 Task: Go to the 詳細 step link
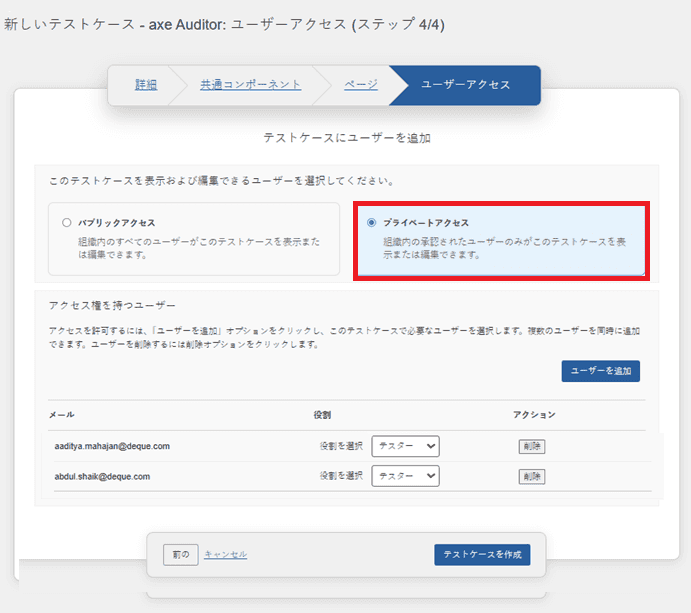coord(146,85)
